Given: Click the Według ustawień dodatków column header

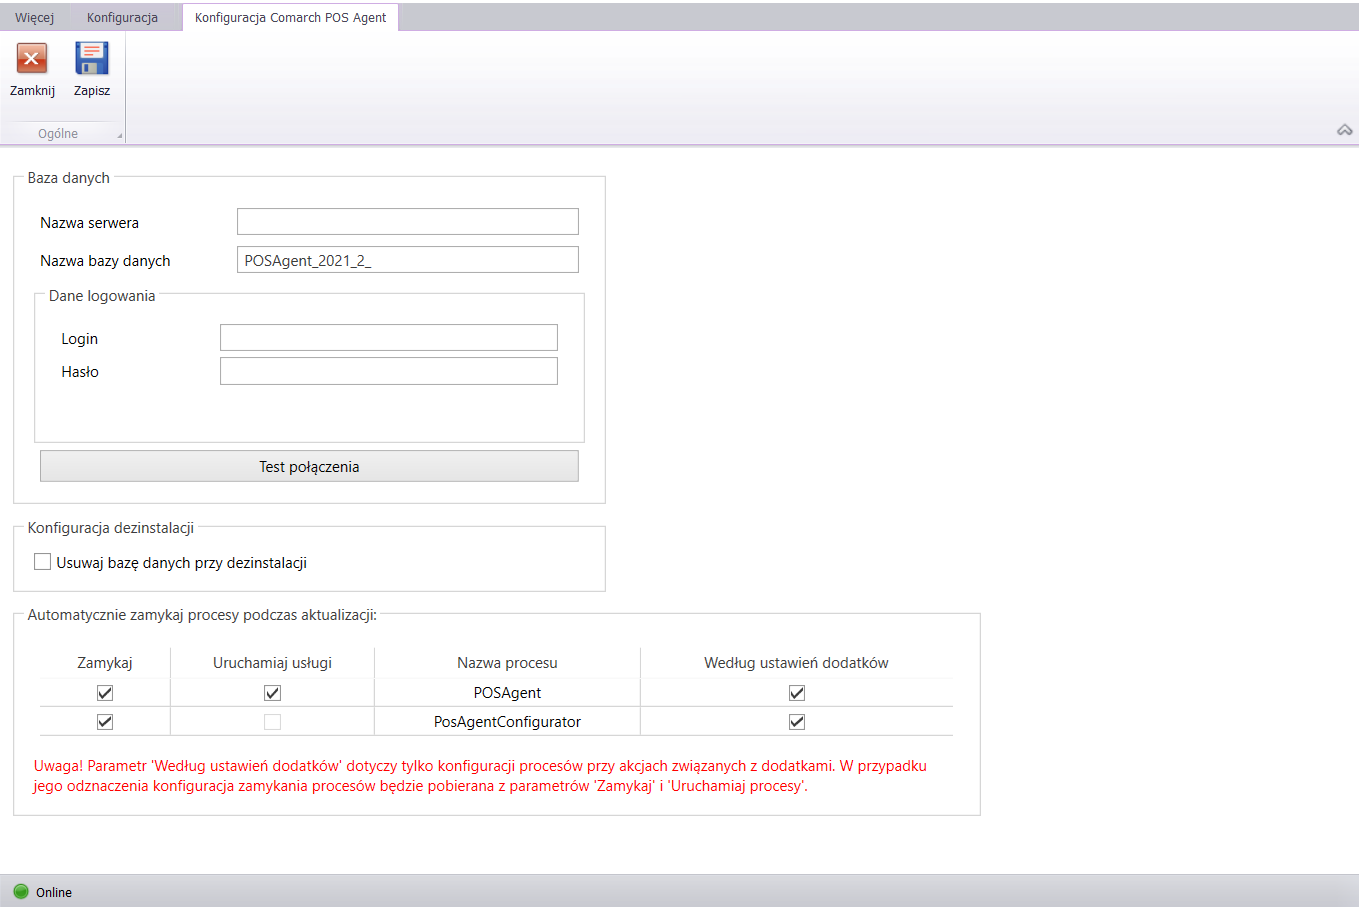Looking at the screenshot, I should pos(796,663).
